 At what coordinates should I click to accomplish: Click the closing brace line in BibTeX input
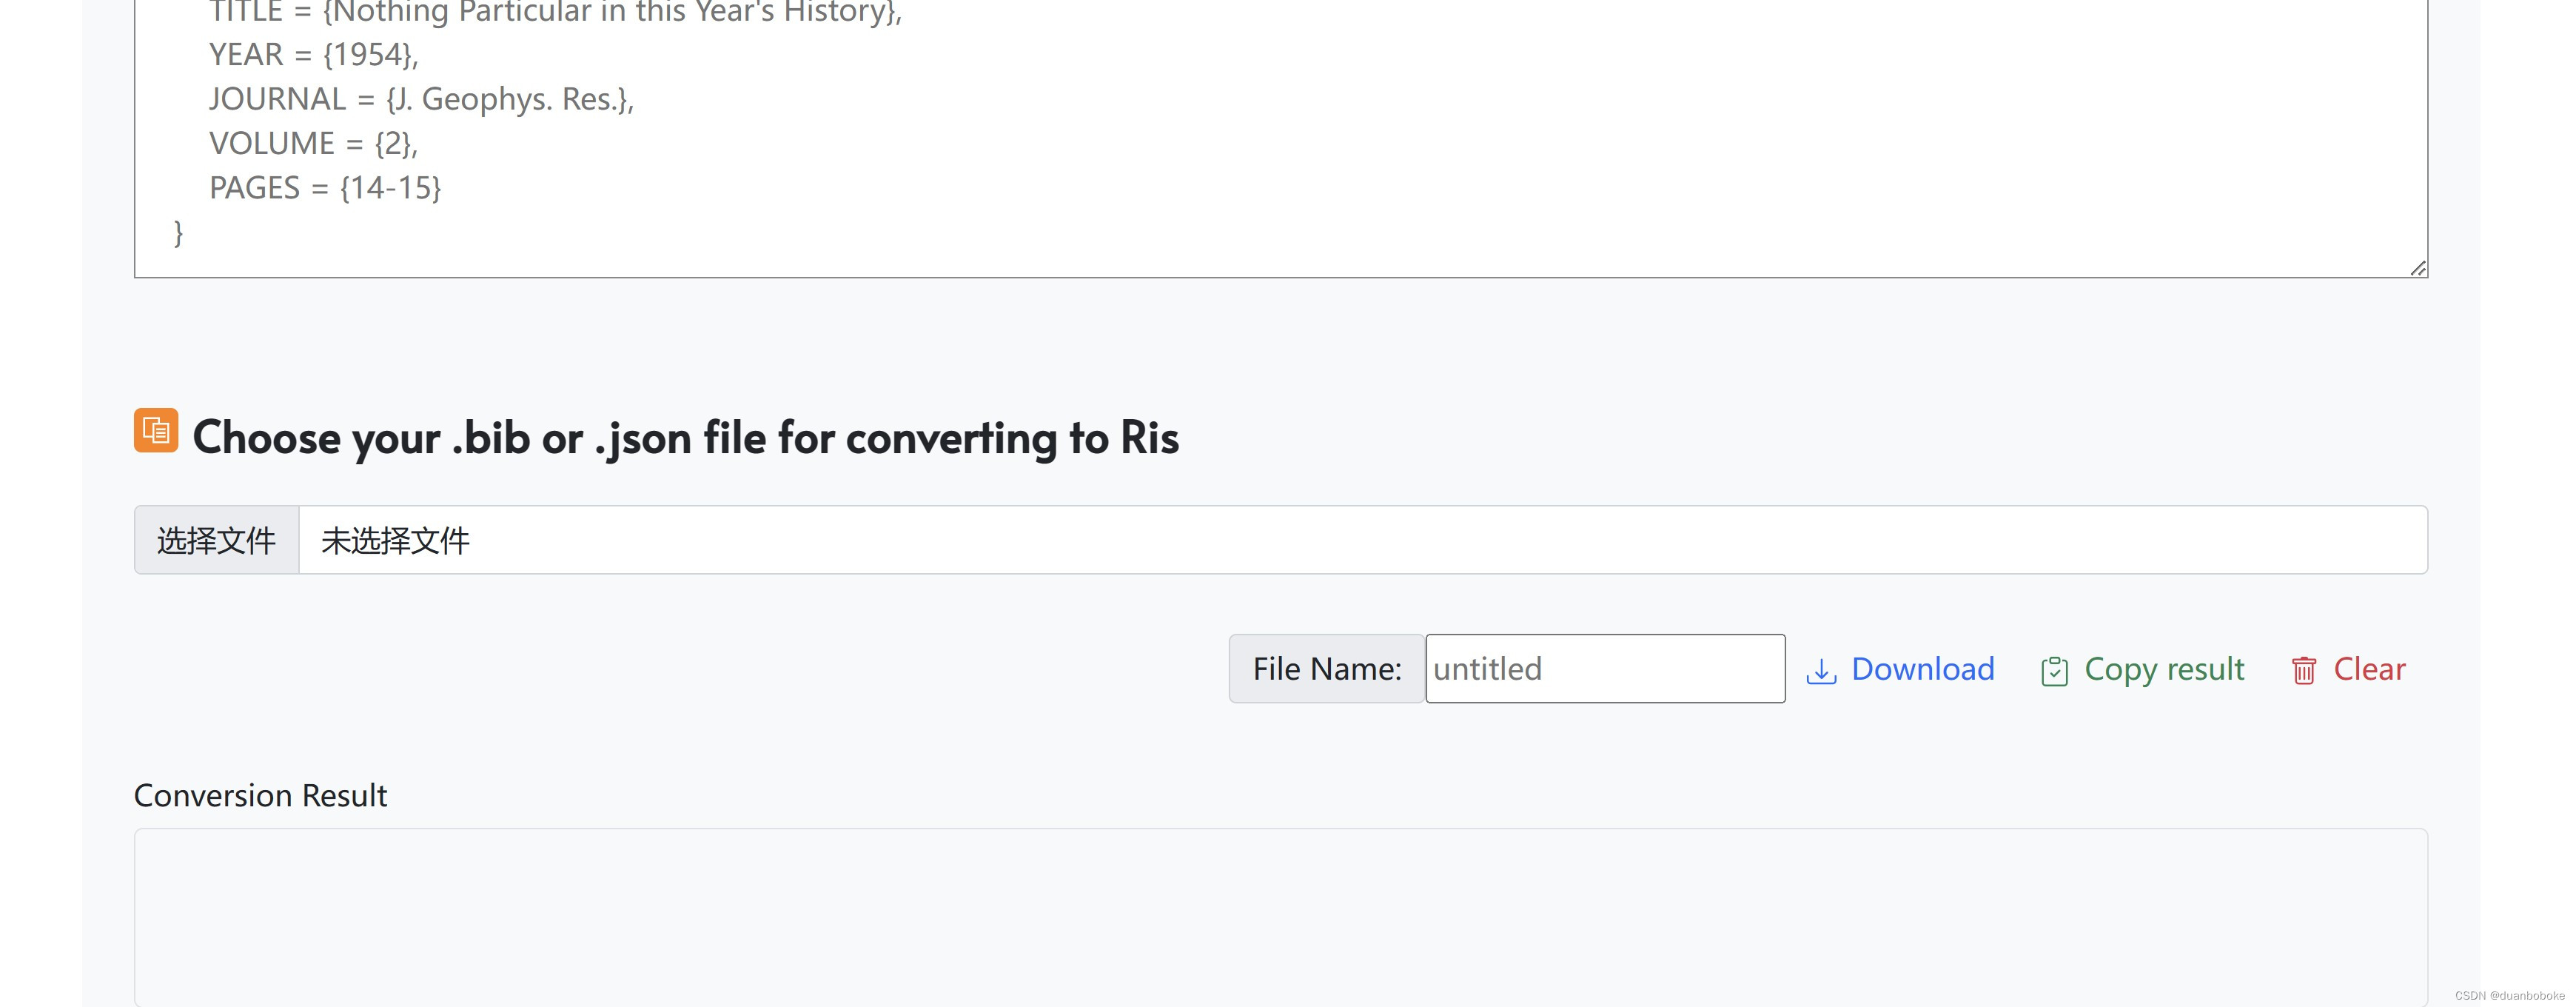pos(179,233)
